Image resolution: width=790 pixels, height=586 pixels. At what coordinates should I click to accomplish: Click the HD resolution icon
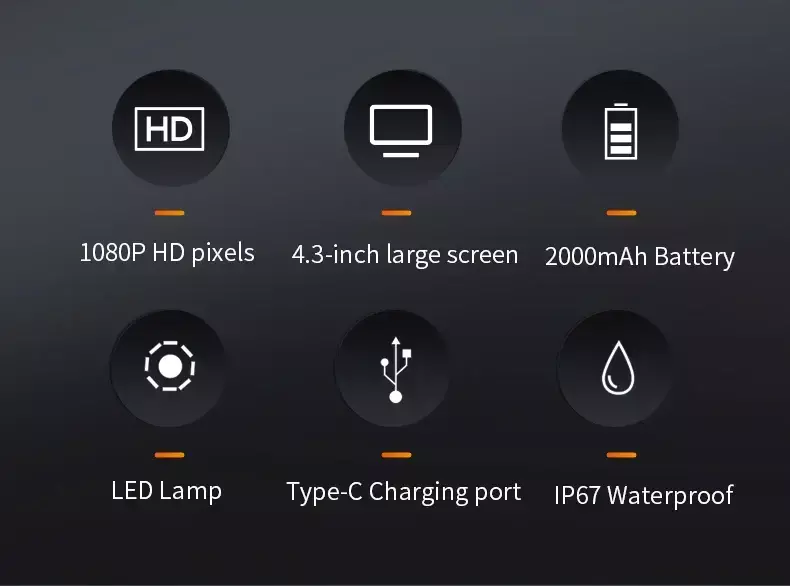pyautogui.click(x=169, y=129)
